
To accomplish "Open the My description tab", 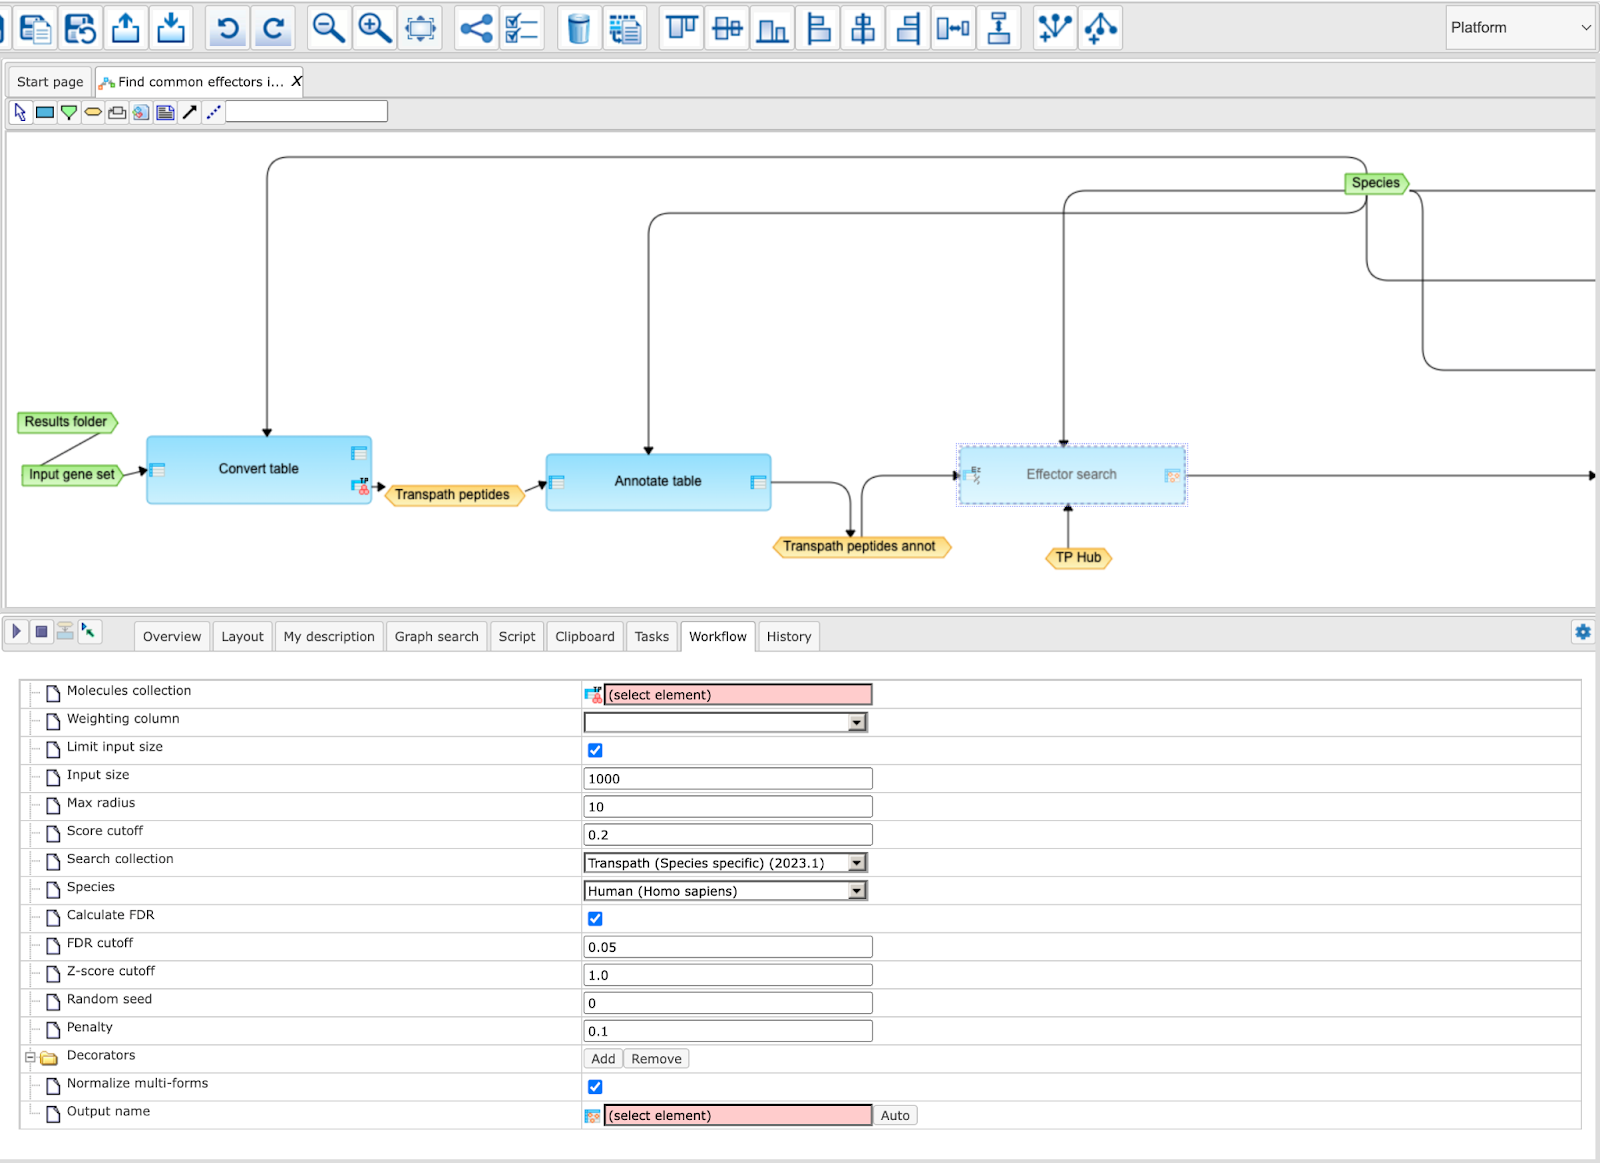I will tap(329, 636).
